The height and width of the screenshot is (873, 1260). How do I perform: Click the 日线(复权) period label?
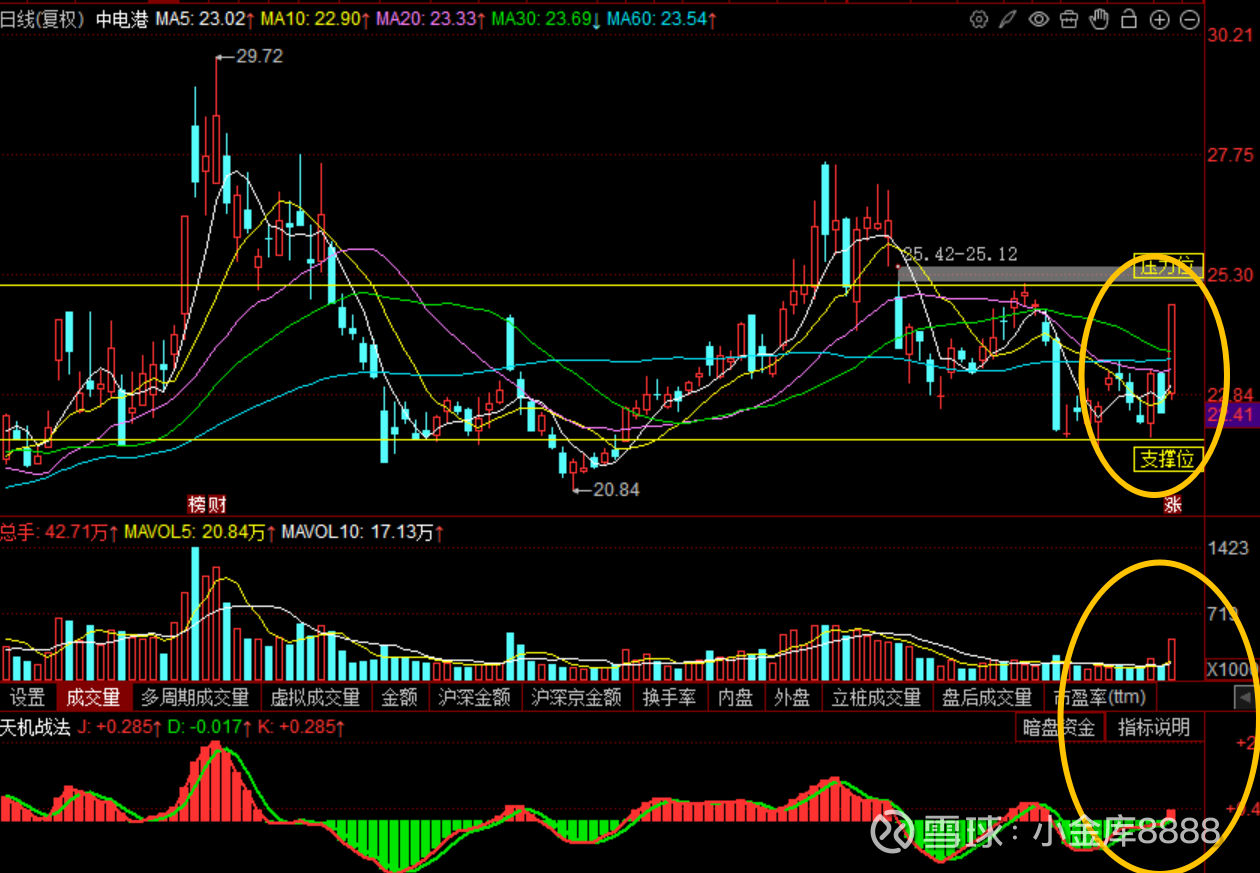(x=44, y=19)
